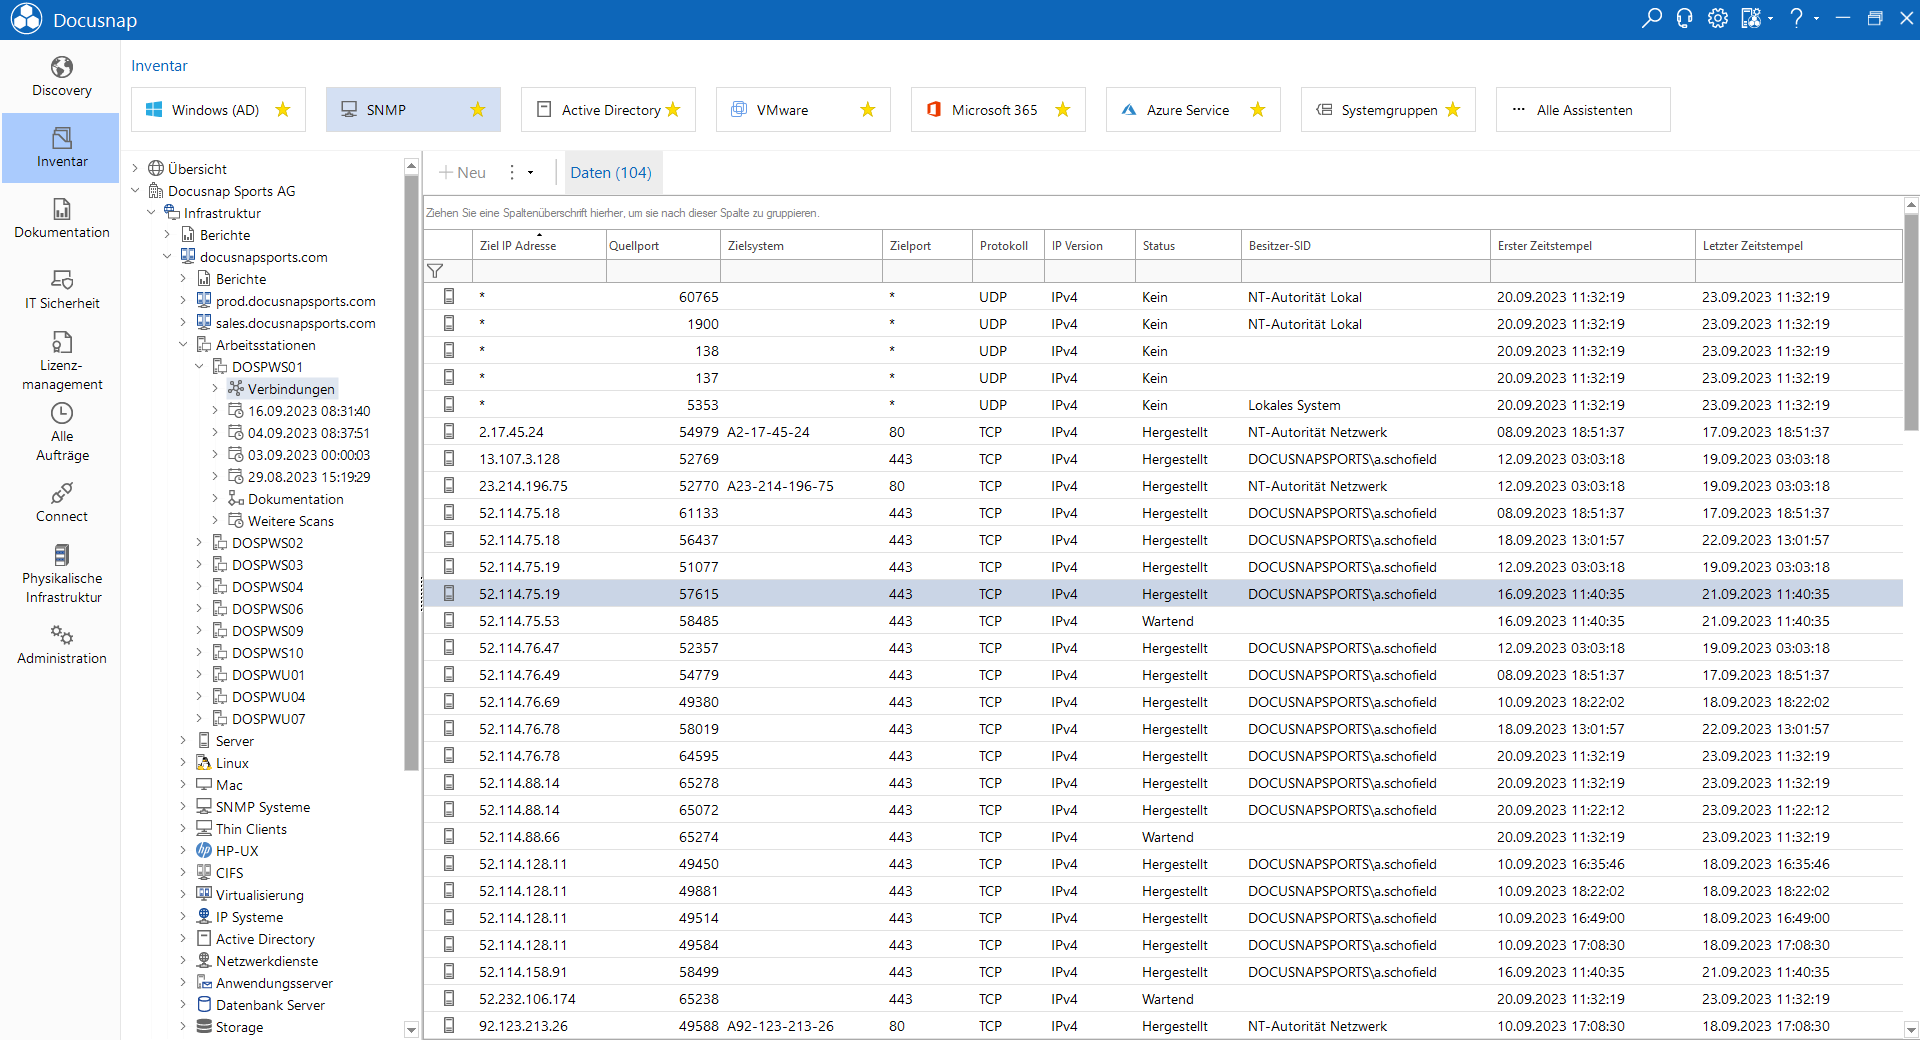Toggle favorite star on SNMP assistant
This screenshot has height=1040, width=1920.
click(x=478, y=110)
